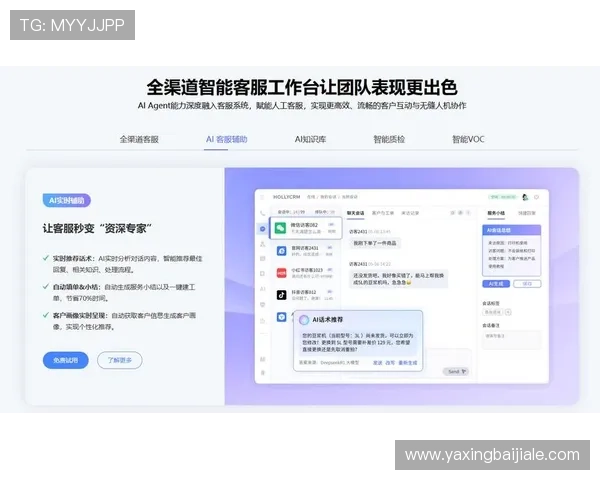
Task: Select the AI 客服辅助 tab
Action: pos(227,139)
